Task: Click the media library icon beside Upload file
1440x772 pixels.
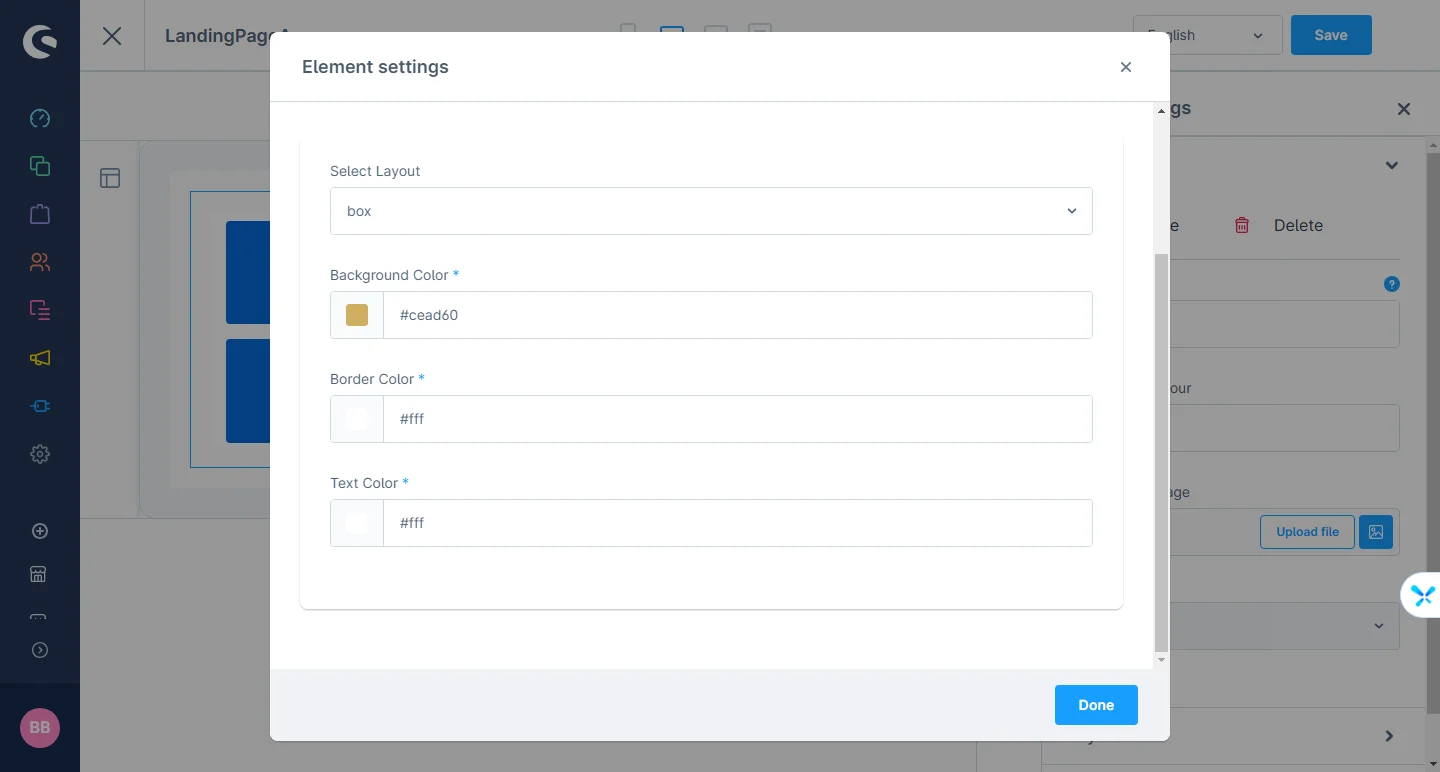Action: 1376,532
